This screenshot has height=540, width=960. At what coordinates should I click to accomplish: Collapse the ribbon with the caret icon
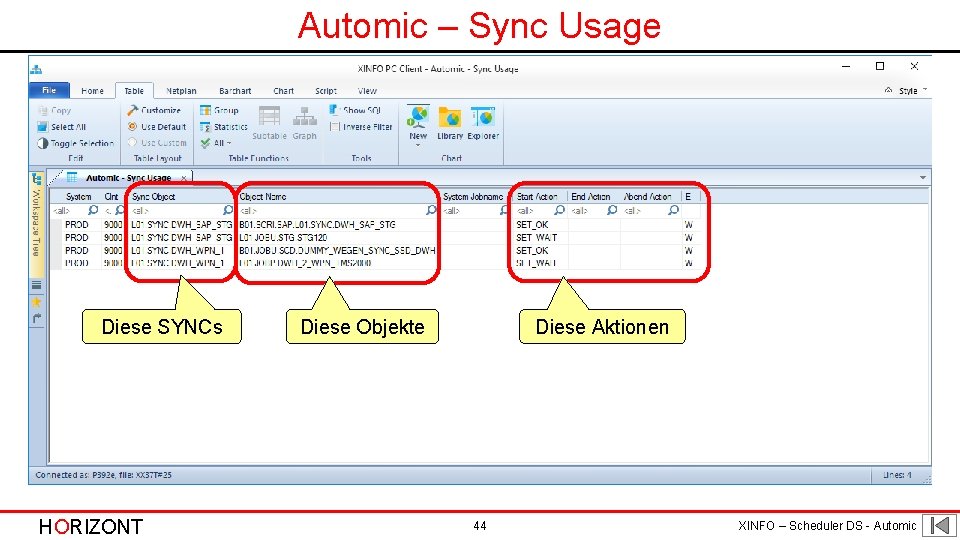[x=888, y=90]
